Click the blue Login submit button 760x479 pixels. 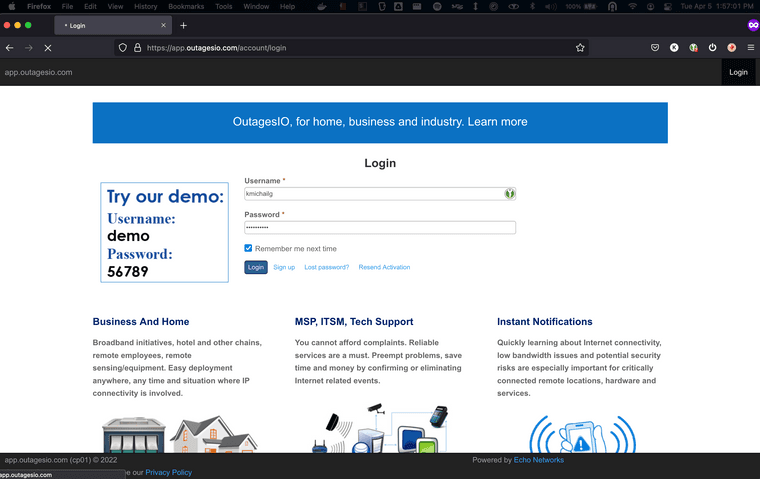pyautogui.click(x=256, y=267)
